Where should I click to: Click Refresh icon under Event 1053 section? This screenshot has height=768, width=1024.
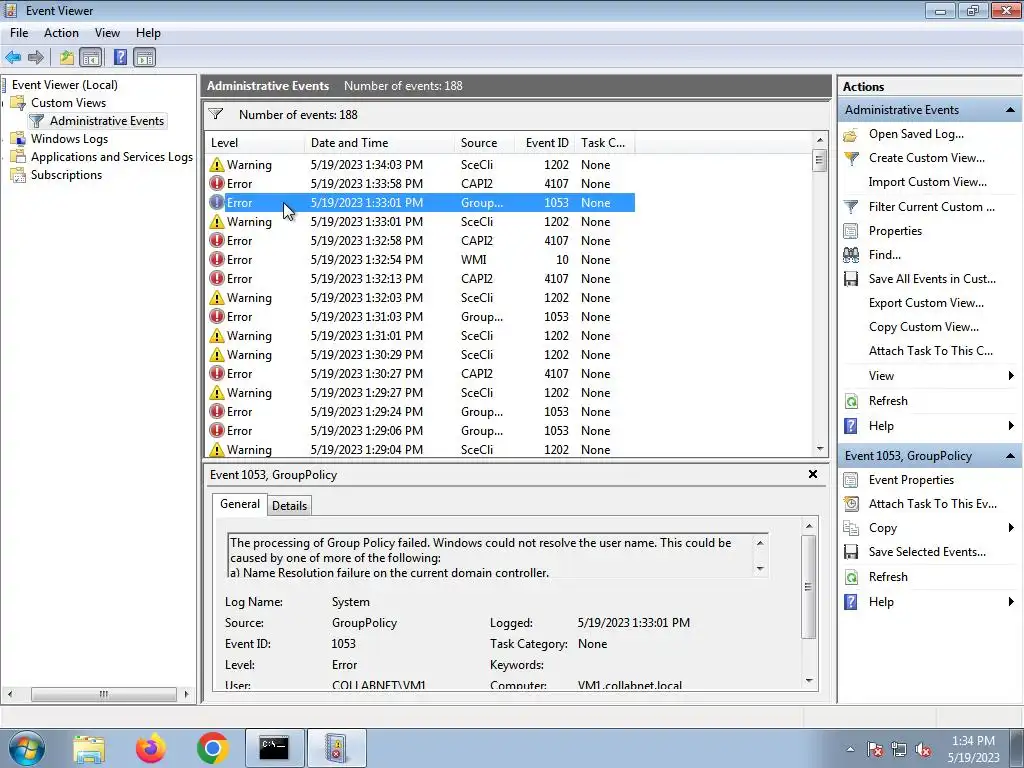[x=851, y=577]
